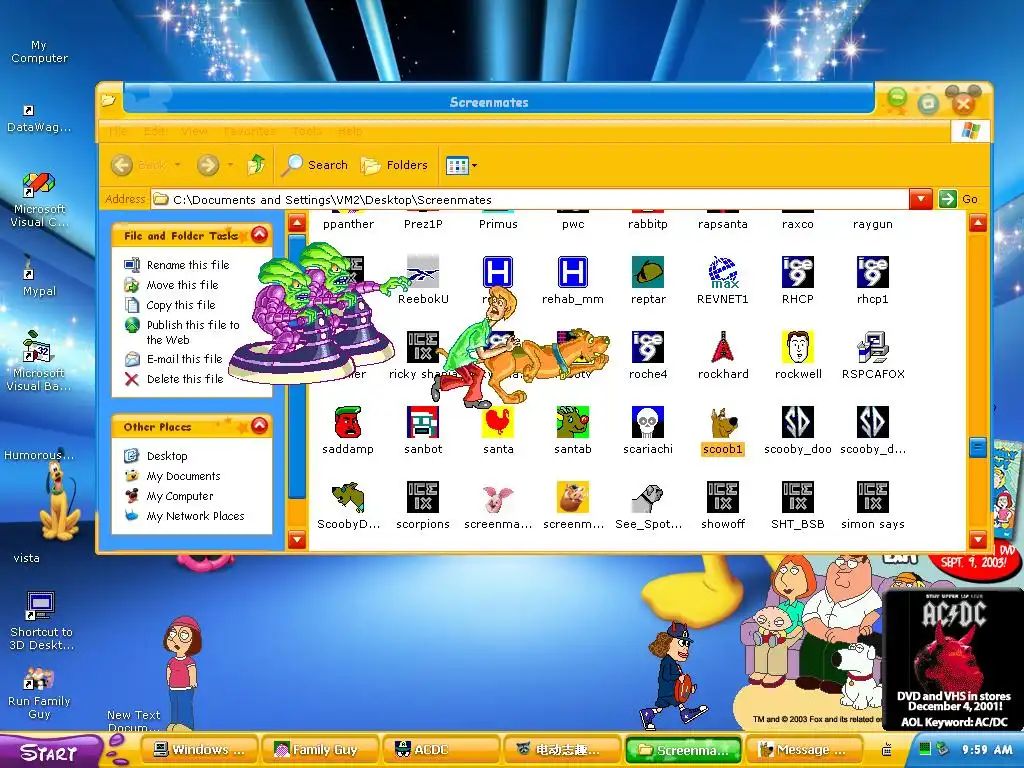Select the SHT_BSB file icon
The image size is (1024, 768).
coord(798,497)
